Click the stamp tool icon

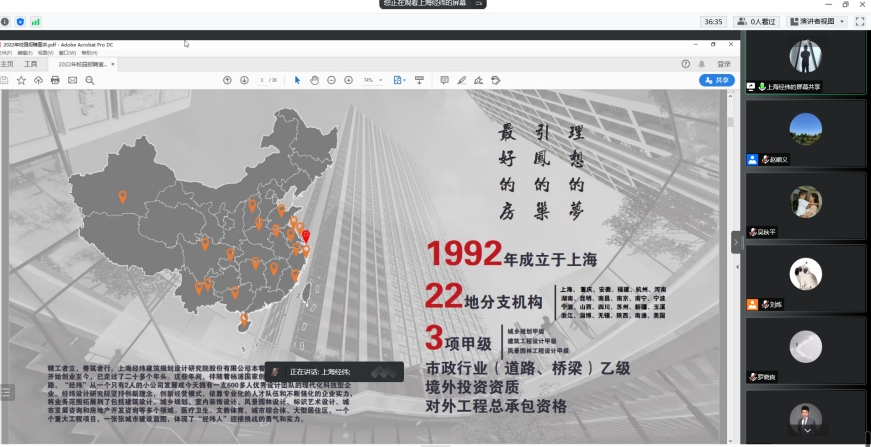coord(496,80)
